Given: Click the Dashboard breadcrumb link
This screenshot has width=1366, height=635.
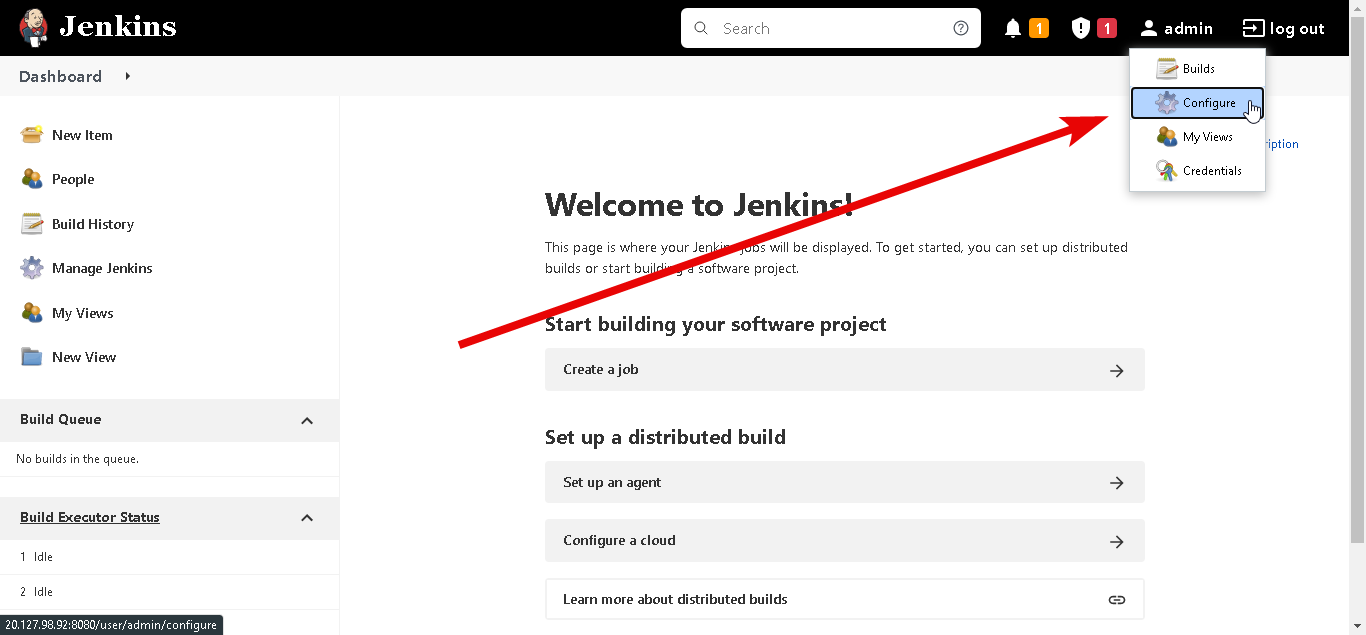Looking at the screenshot, I should coord(60,76).
